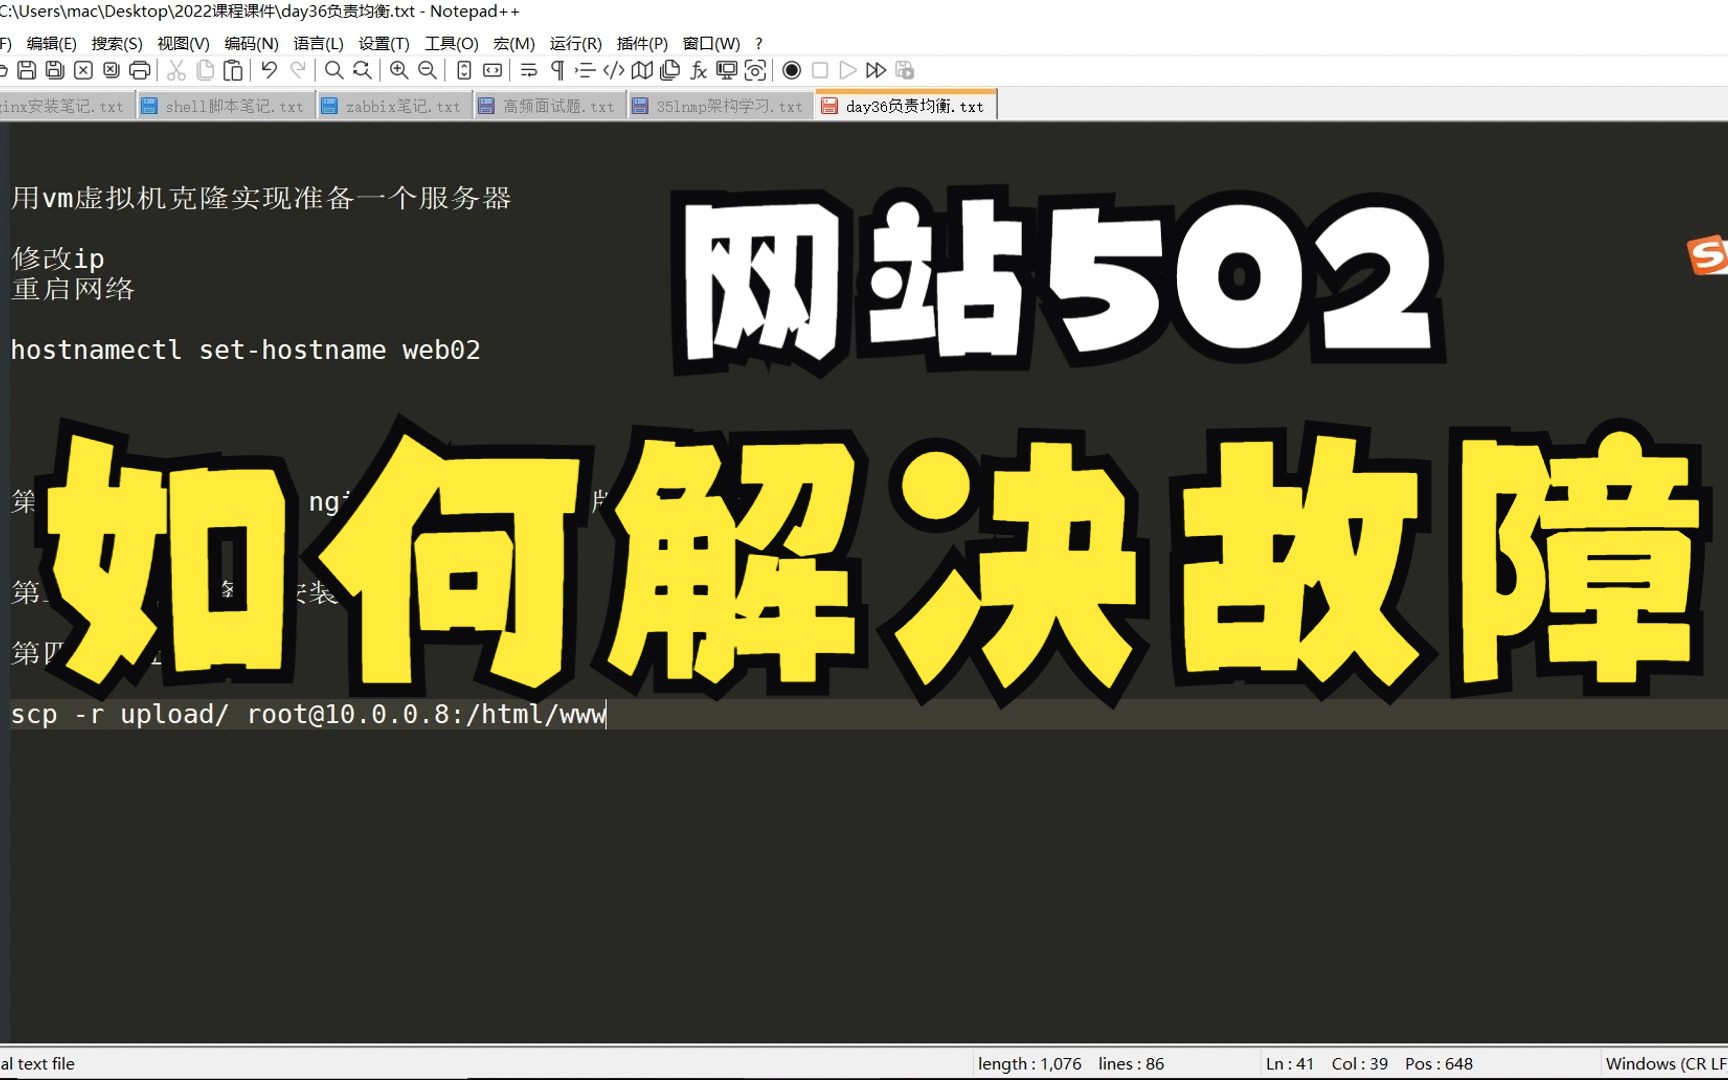The width and height of the screenshot is (1728, 1080).
Task: Open the Document List toolbar icon
Action: pos(670,70)
